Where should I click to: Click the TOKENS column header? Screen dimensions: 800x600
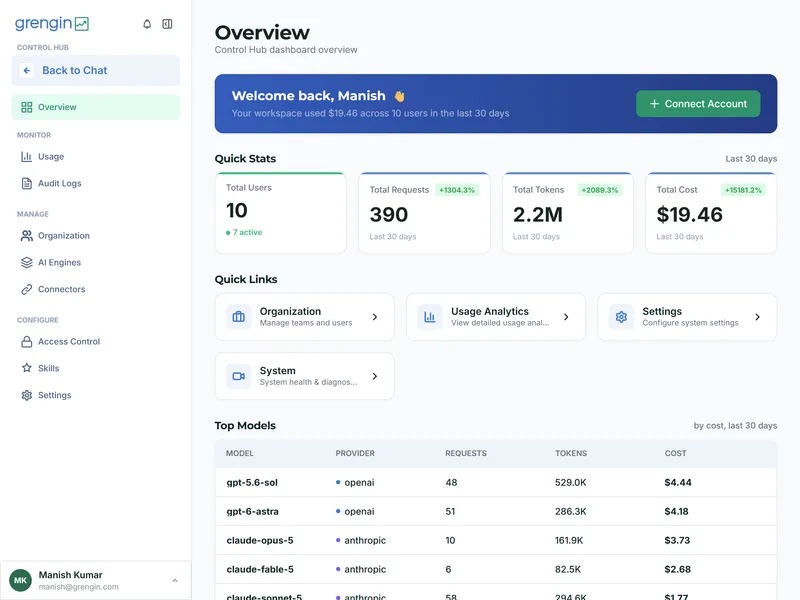point(571,453)
